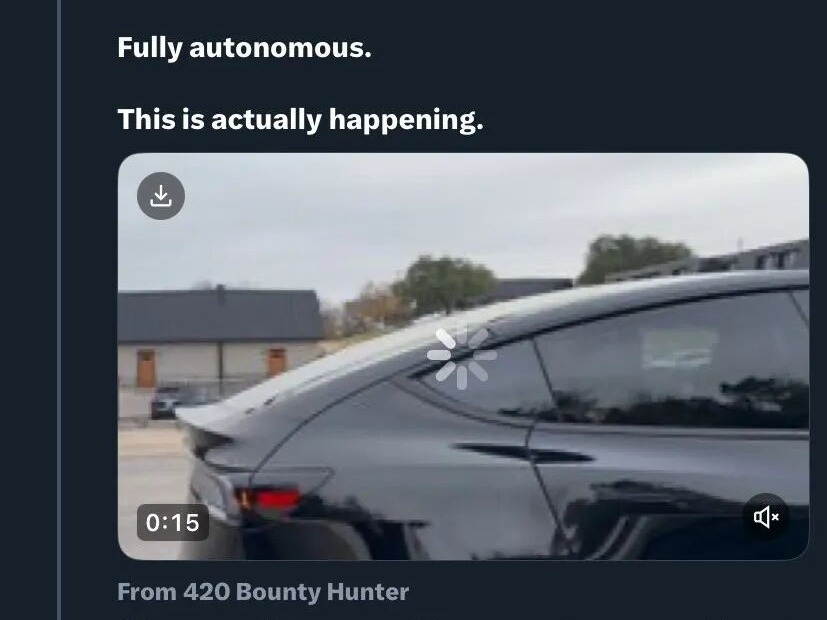This screenshot has height=620, width=827.
Task: Download the video using the download icon
Action: click(x=161, y=196)
